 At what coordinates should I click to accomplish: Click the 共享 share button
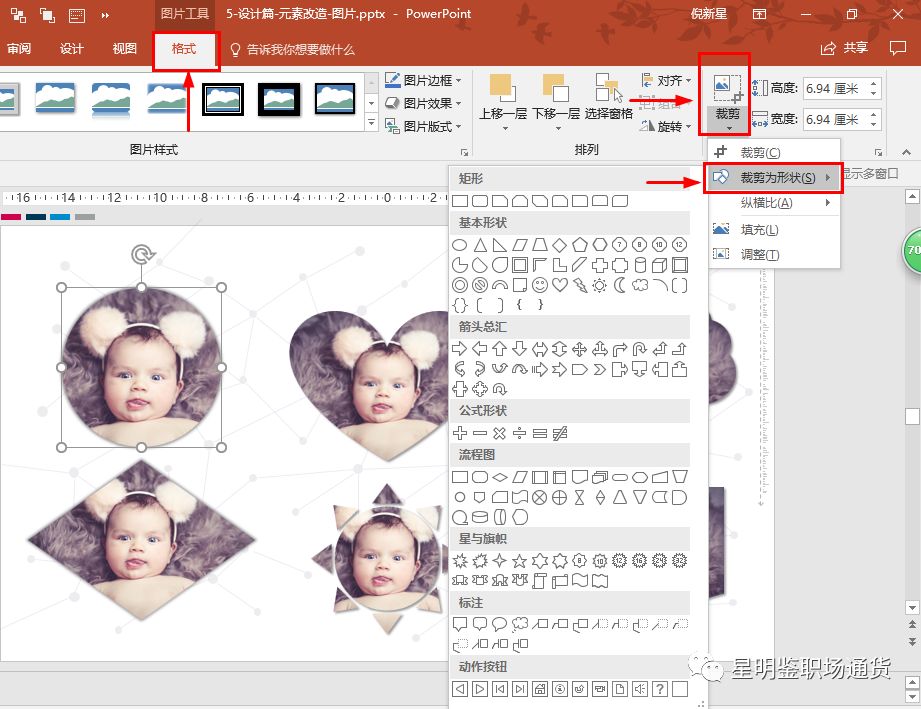pos(845,48)
